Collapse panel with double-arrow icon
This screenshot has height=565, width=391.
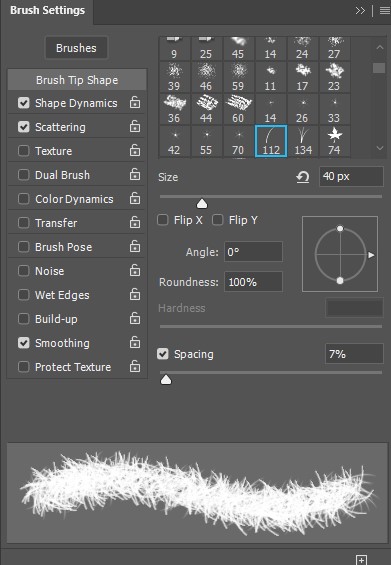360,11
